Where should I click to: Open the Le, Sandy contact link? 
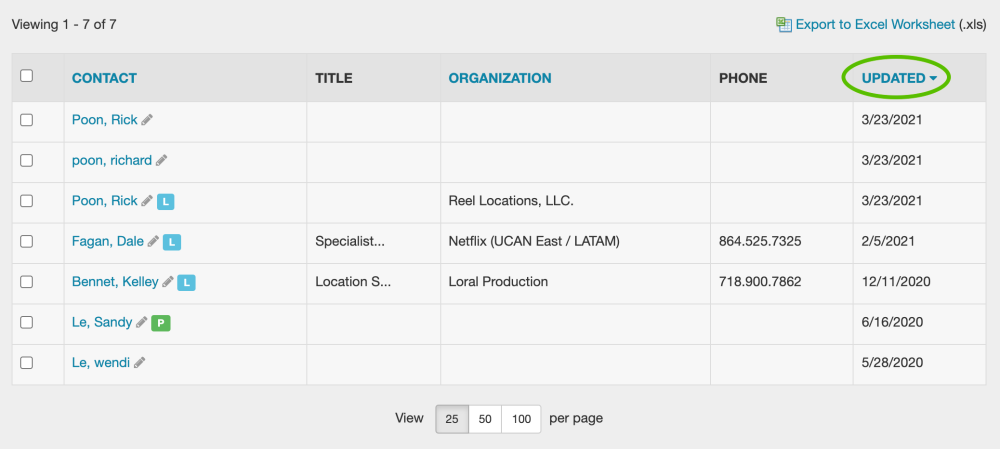[101, 322]
